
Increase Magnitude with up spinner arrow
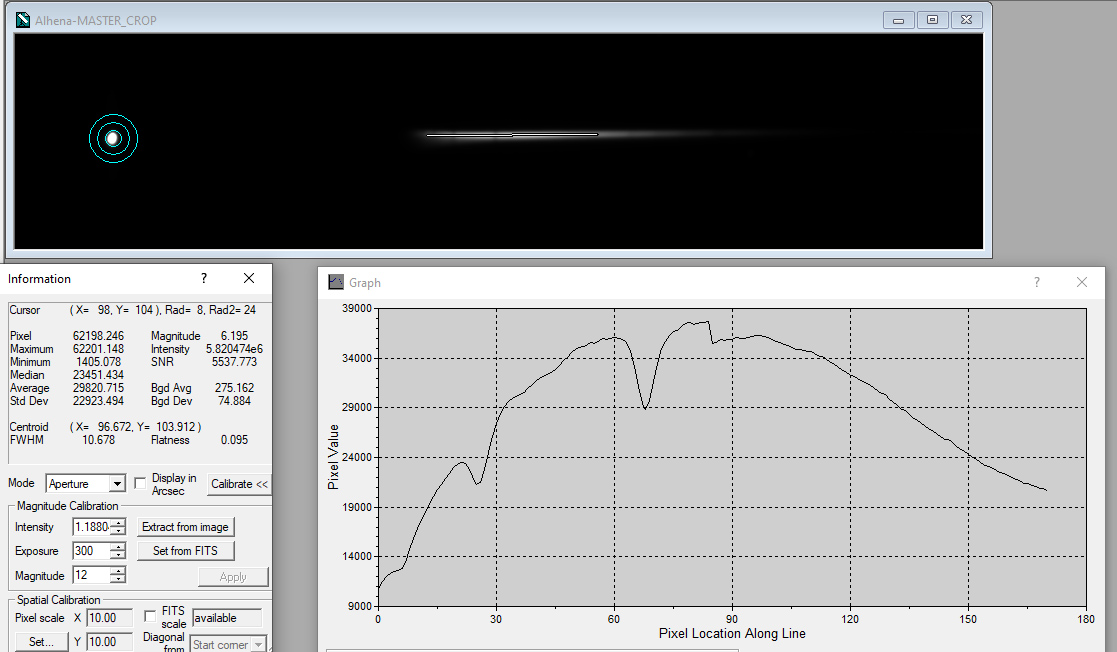[x=119, y=571]
